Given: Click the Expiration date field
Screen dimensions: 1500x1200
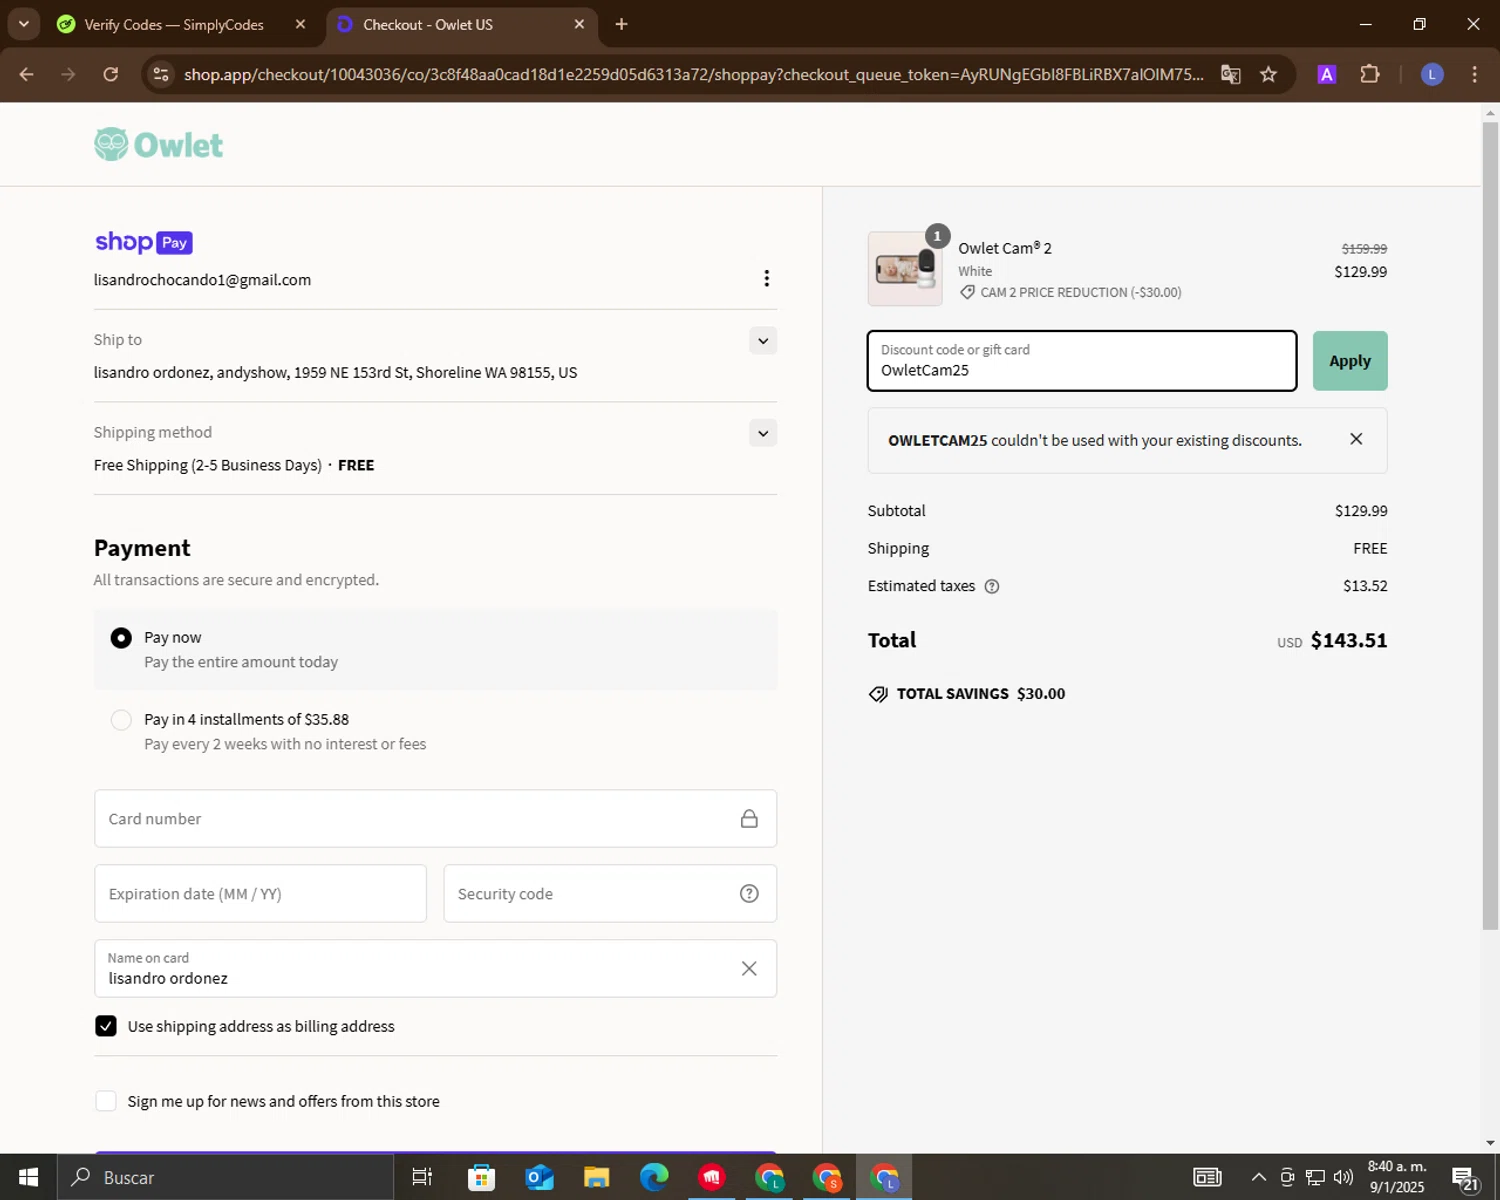Looking at the screenshot, I should pos(260,894).
